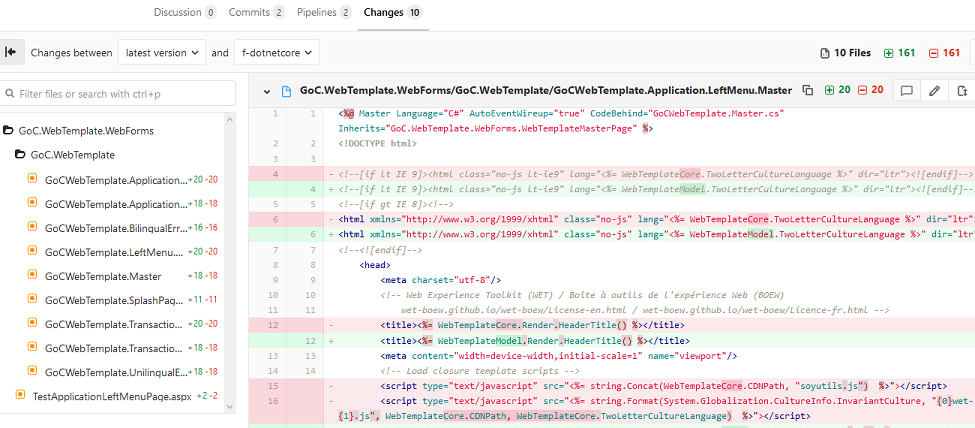The height and width of the screenshot is (428, 975).
Task: Open the 'latest version' dropdown
Action: tap(162, 52)
